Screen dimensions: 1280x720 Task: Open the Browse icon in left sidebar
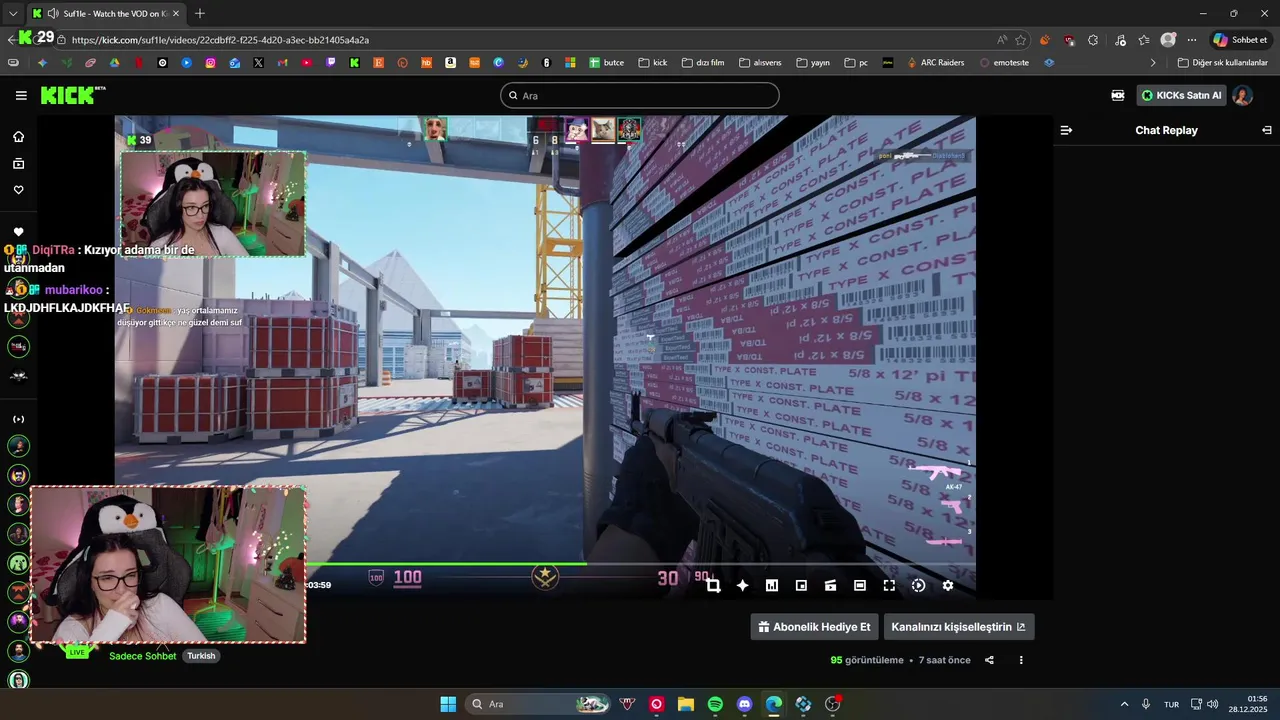pos(18,163)
